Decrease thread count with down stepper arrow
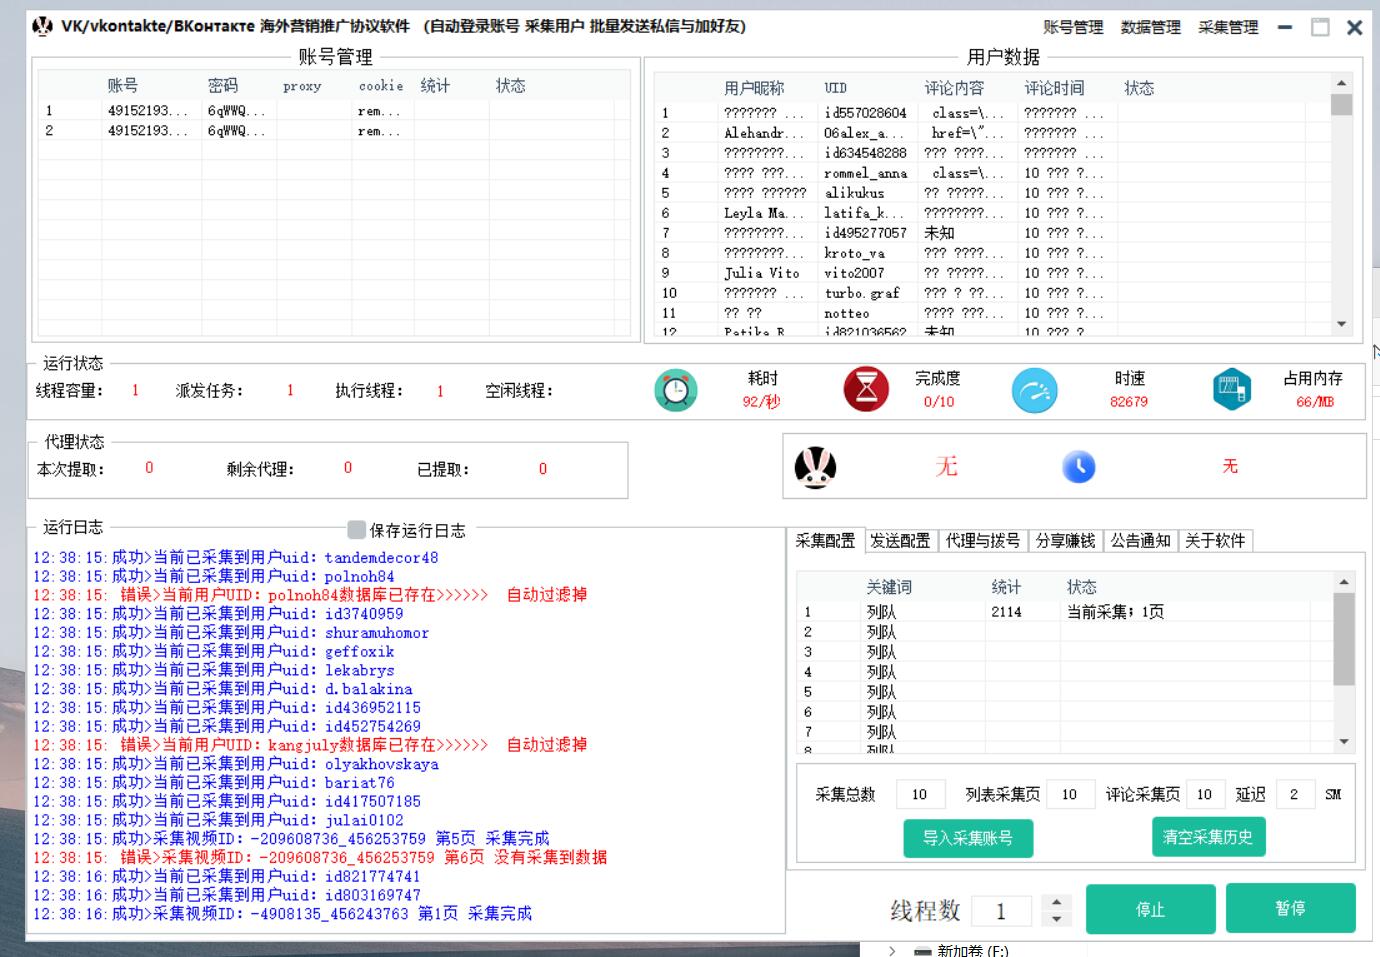 pos(1056,918)
